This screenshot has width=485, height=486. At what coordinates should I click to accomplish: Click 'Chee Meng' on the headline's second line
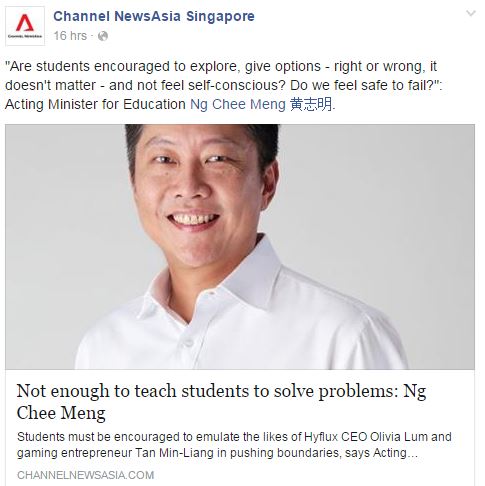pos(61,413)
